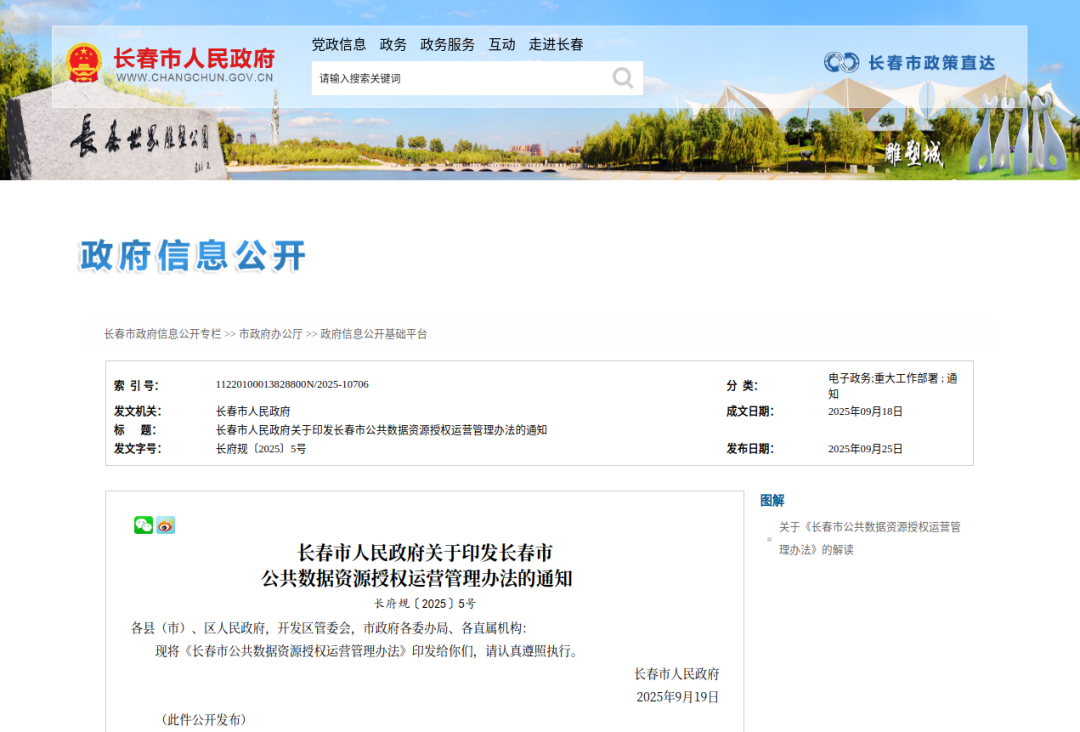
Task: Click the 长春市政策直达 logo icon
Action: click(841, 62)
